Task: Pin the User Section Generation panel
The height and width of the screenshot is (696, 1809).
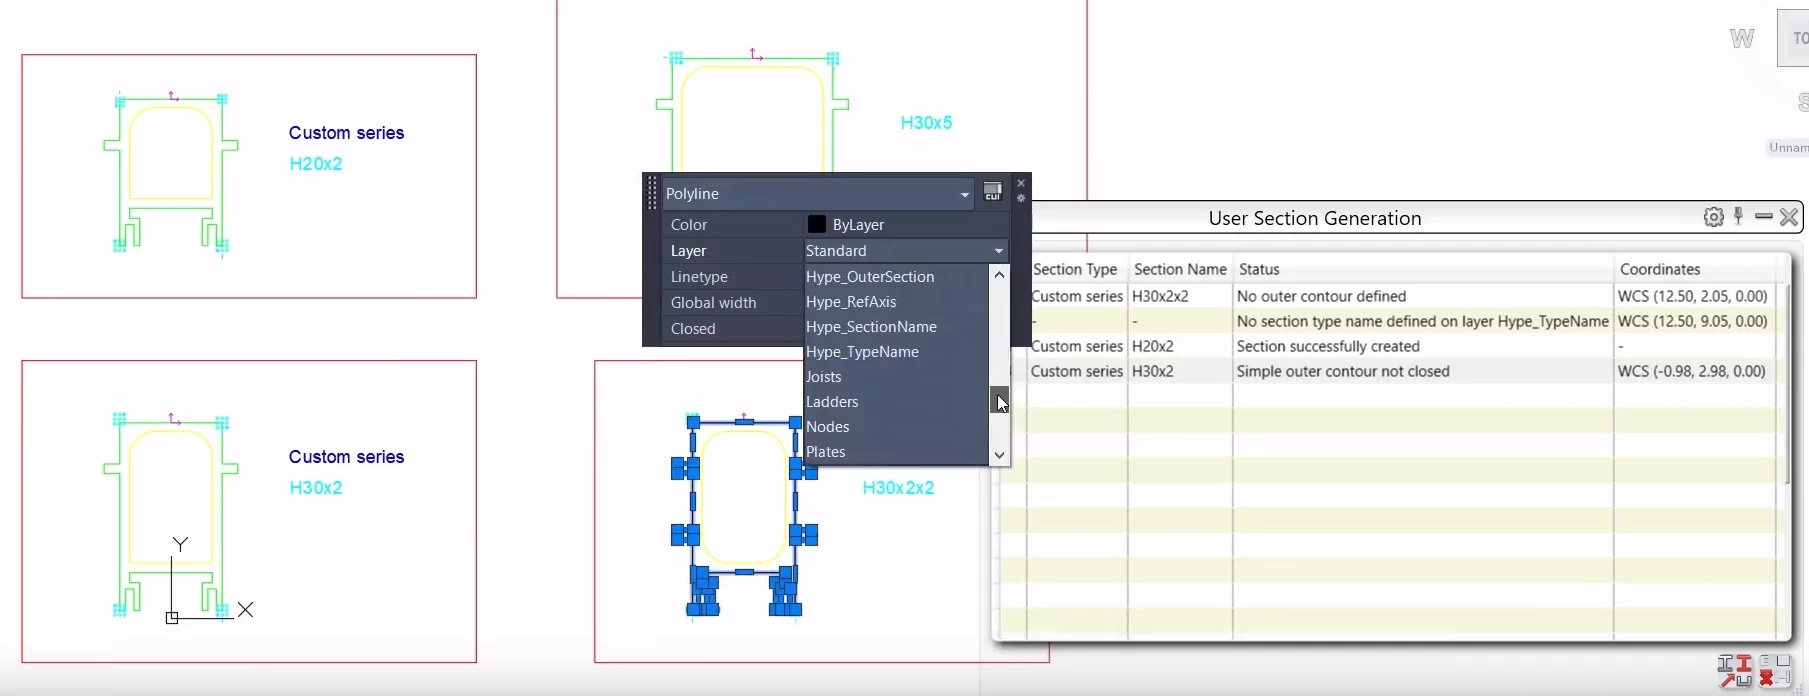Action: (x=1739, y=216)
